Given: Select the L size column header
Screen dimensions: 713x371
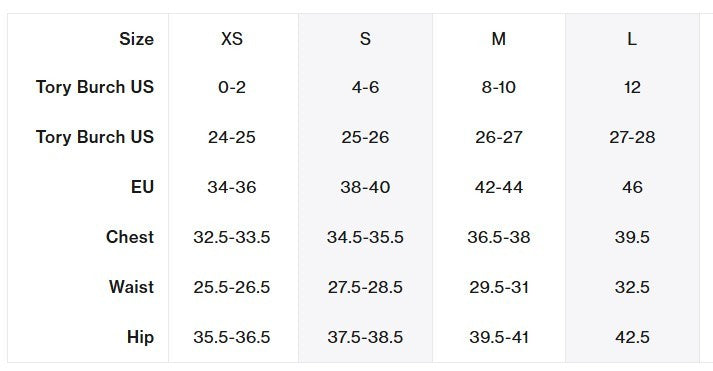Looking at the screenshot, I should pyautogui.click(x=632, y=39).
